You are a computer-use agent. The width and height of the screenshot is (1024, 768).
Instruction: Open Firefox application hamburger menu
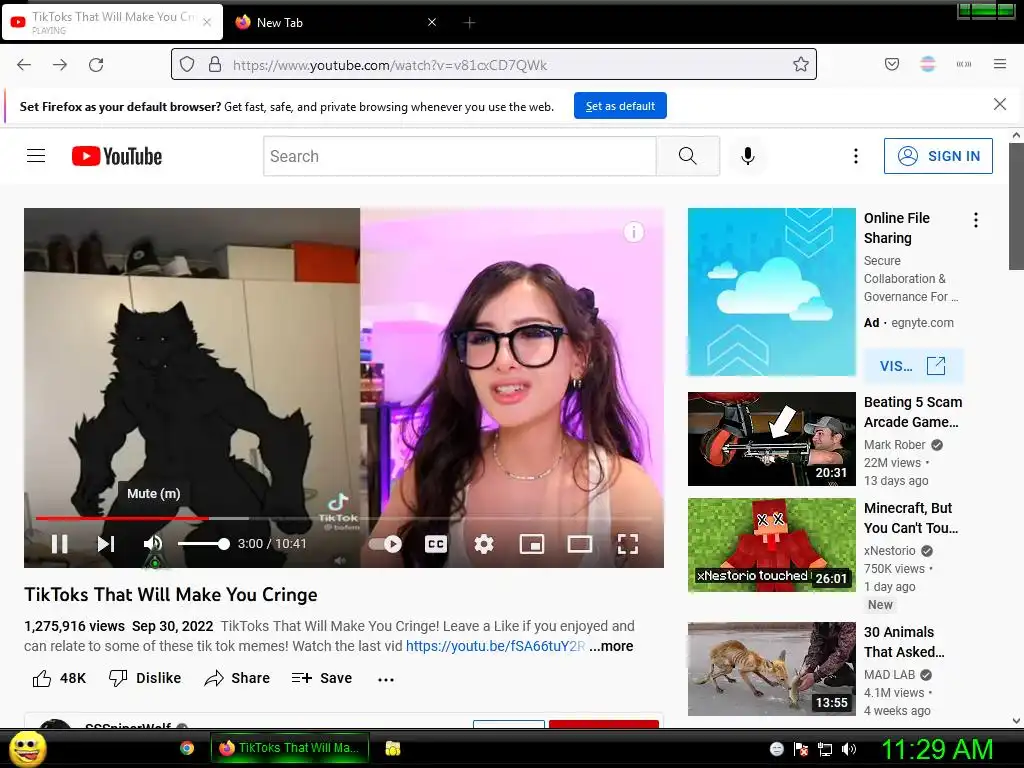pyautogui.click(x=1000, y=64)
